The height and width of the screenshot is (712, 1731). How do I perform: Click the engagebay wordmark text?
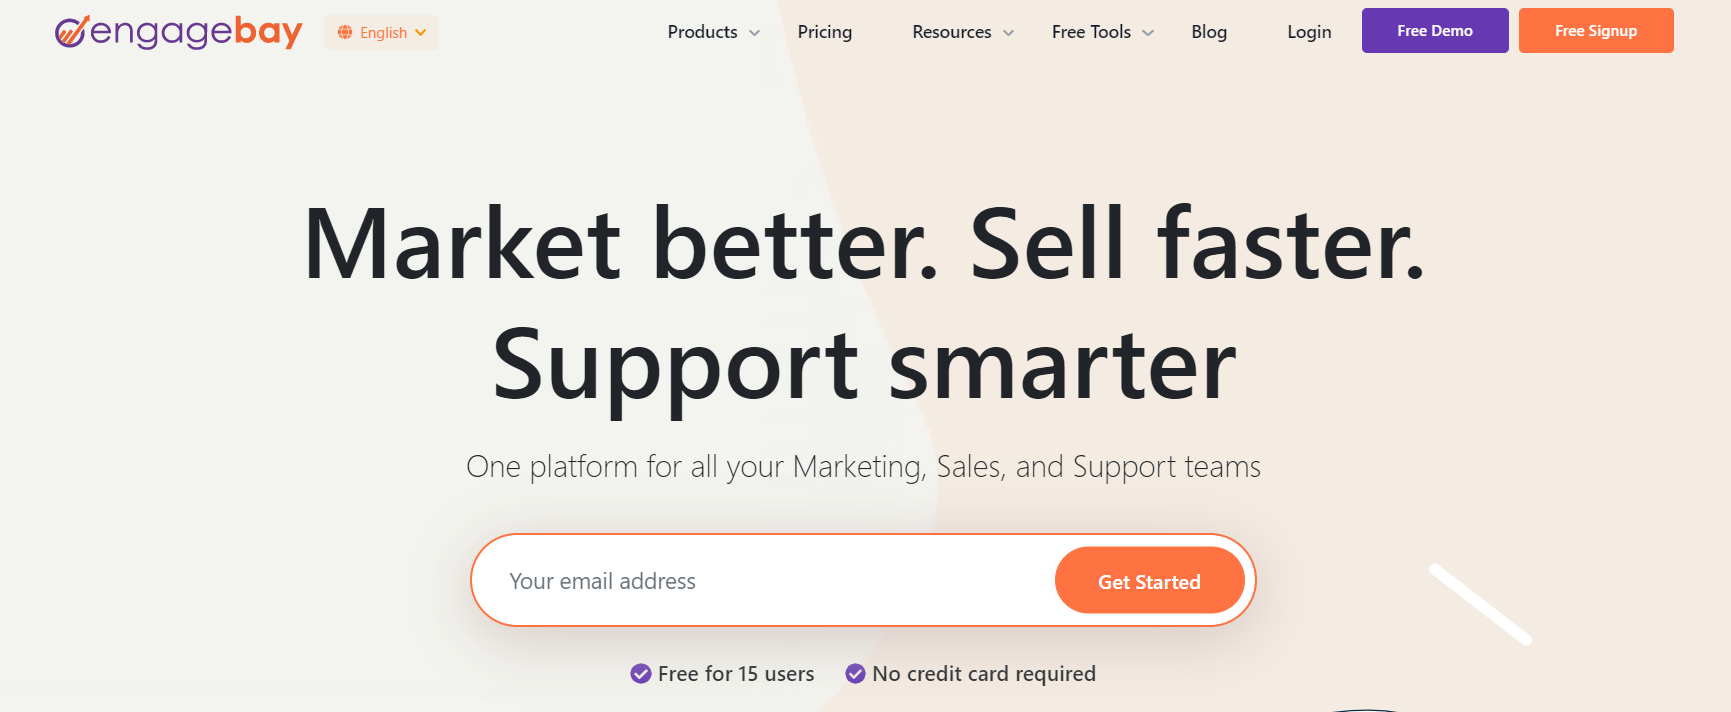coord(196,32)
